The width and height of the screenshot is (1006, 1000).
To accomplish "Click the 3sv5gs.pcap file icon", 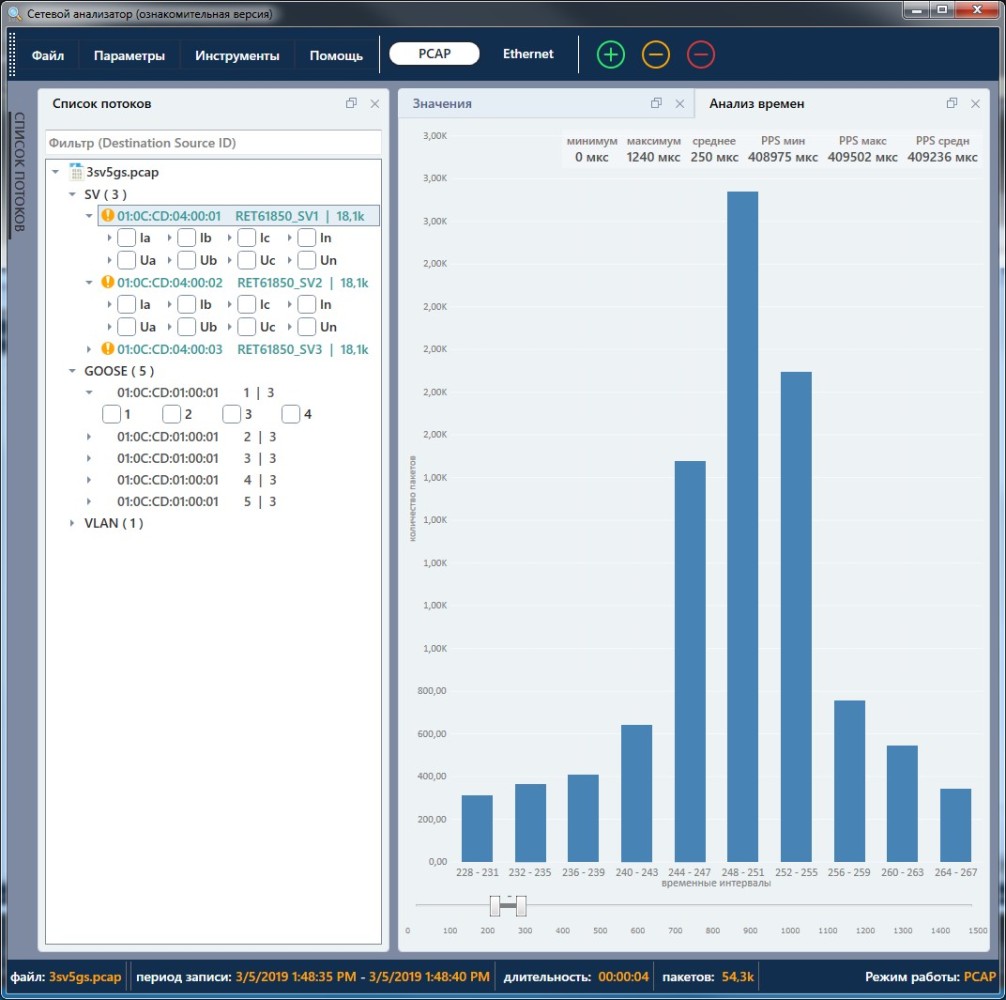I will 75,172.
